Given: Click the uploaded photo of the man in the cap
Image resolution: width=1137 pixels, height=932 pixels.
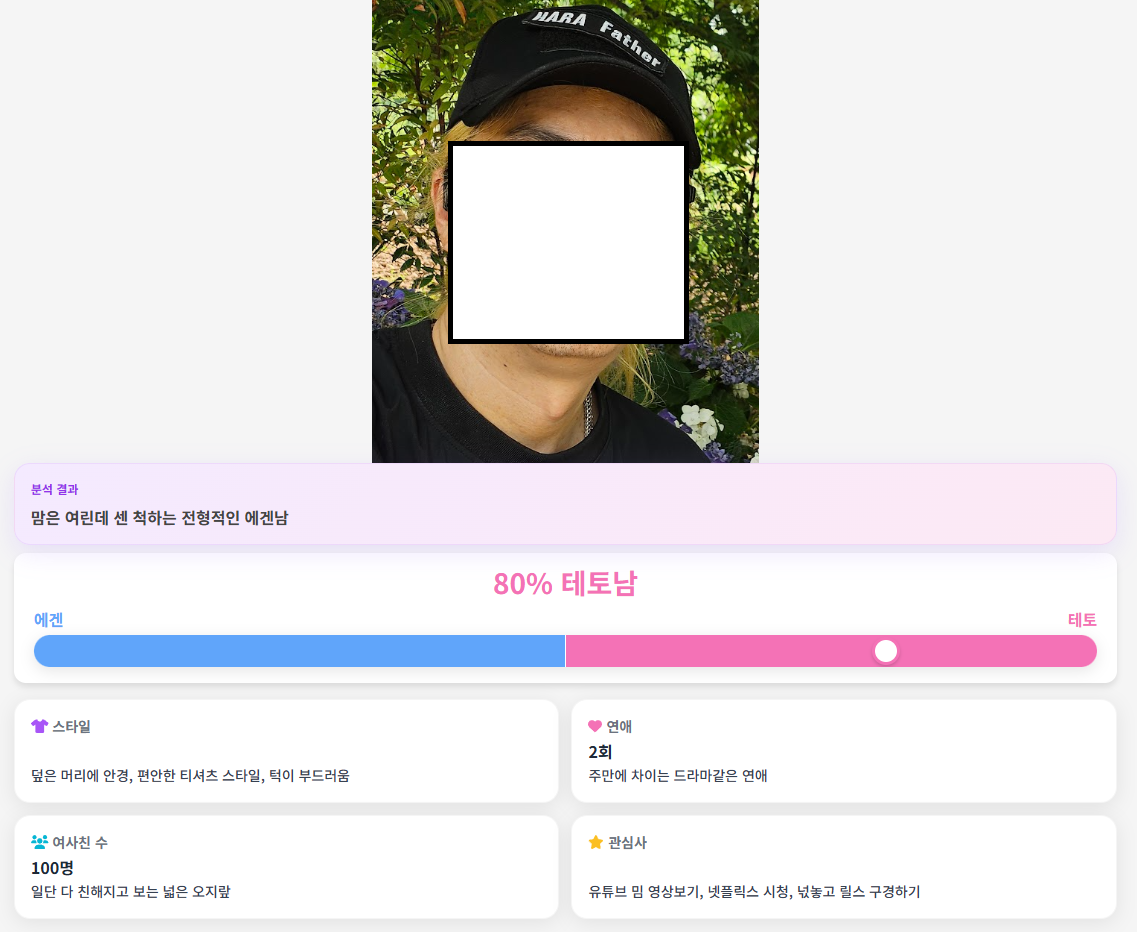Looking at the screenshot, I should point(565,231).
